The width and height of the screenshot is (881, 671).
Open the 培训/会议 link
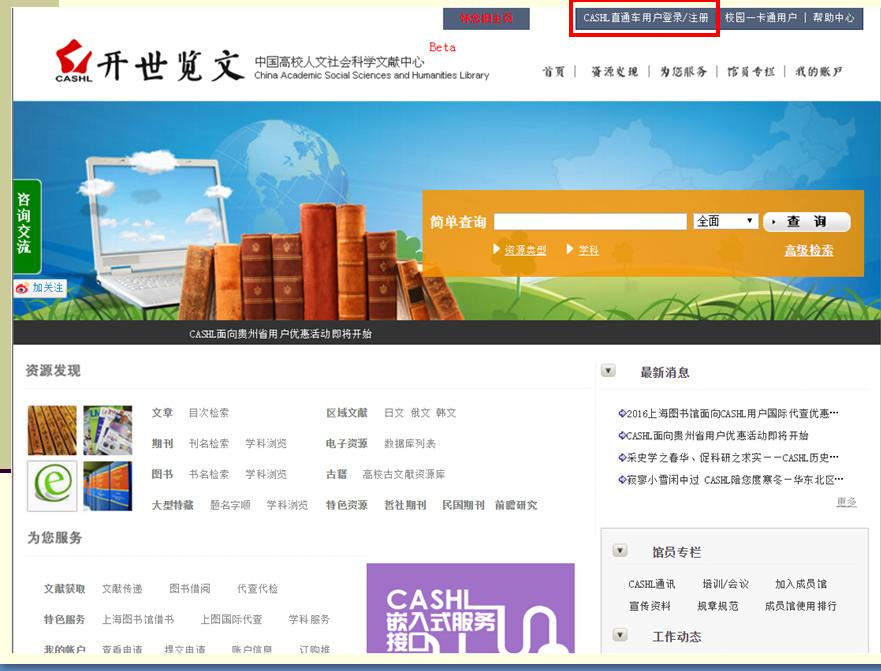point(726,584)
